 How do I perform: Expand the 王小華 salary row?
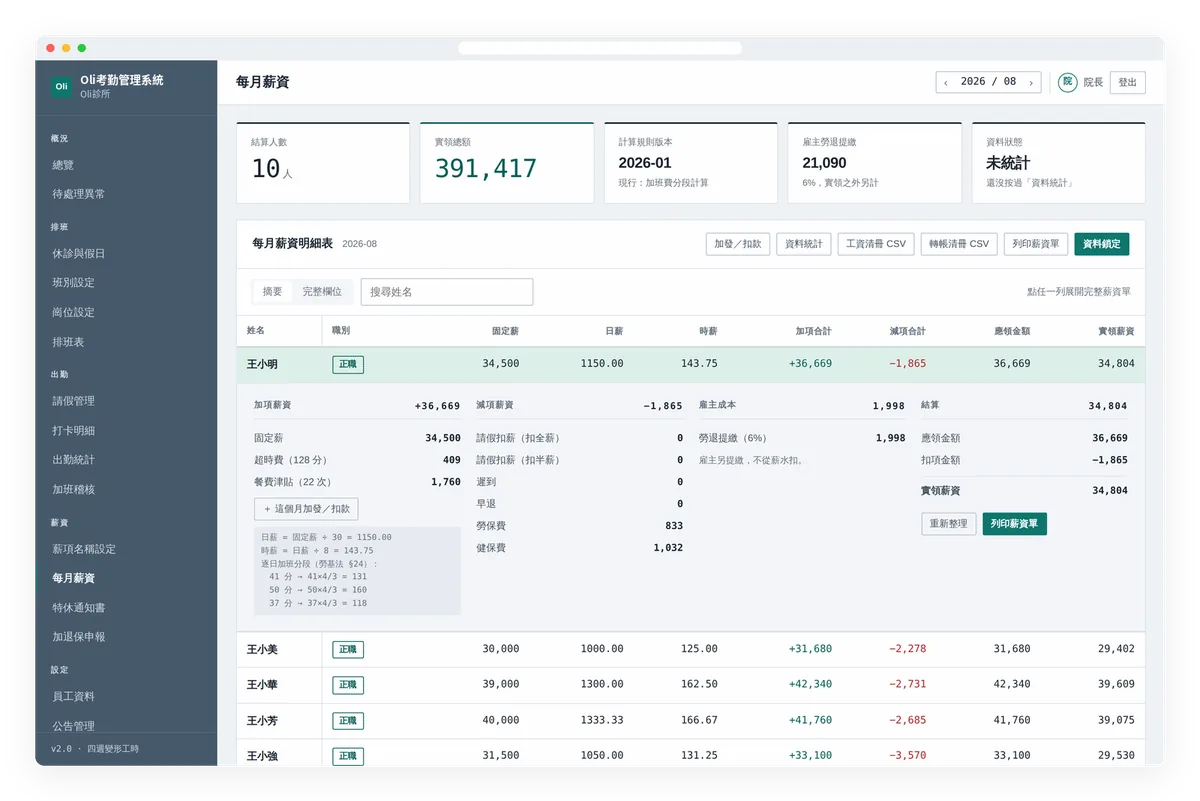pyautogui.click(x=691, y=685)
